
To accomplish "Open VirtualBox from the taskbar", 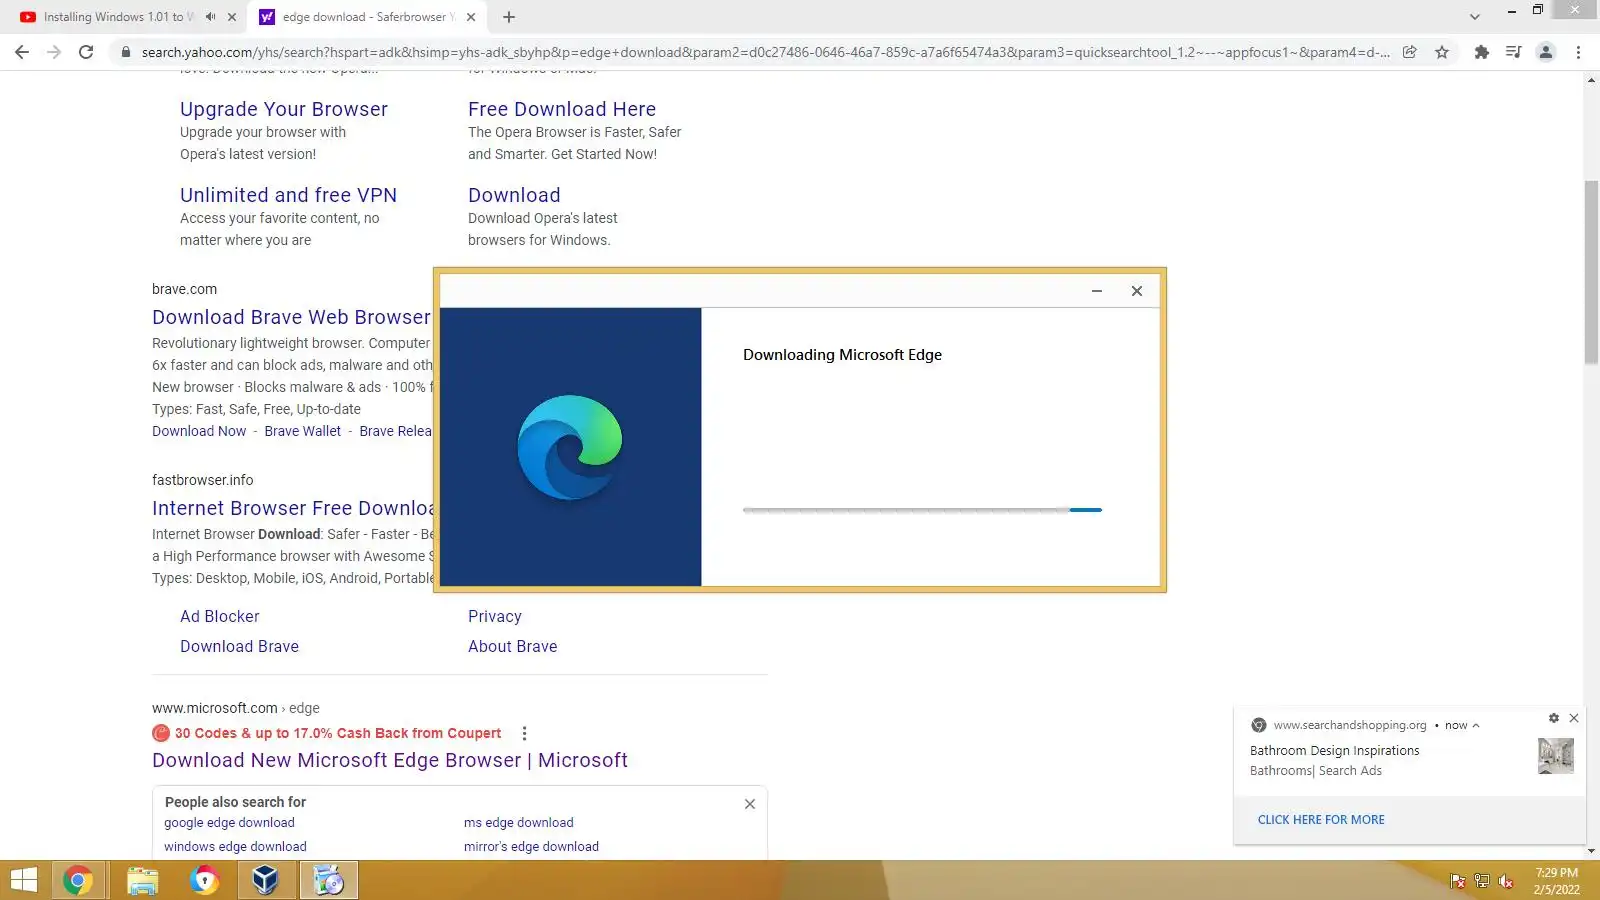I will click(x=265, y=880).
